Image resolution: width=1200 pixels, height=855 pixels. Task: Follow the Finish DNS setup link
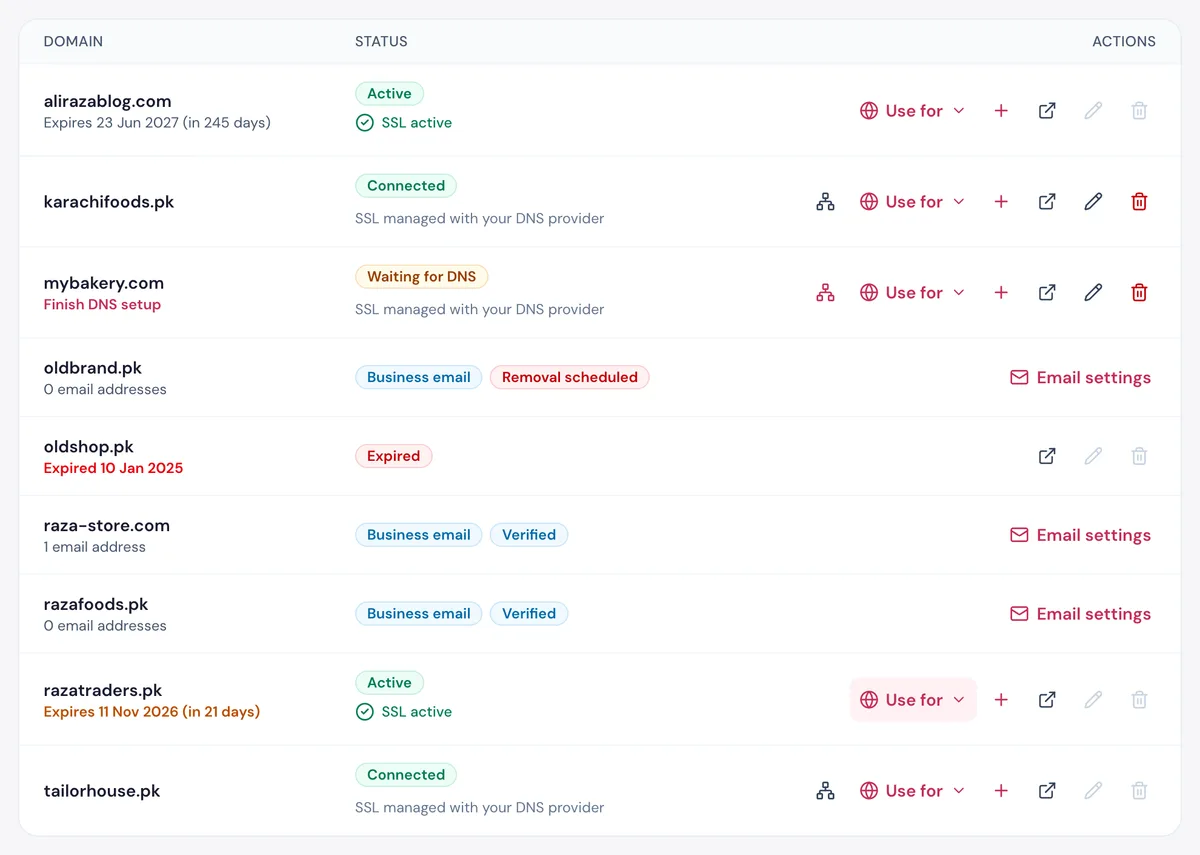(102, 305)
